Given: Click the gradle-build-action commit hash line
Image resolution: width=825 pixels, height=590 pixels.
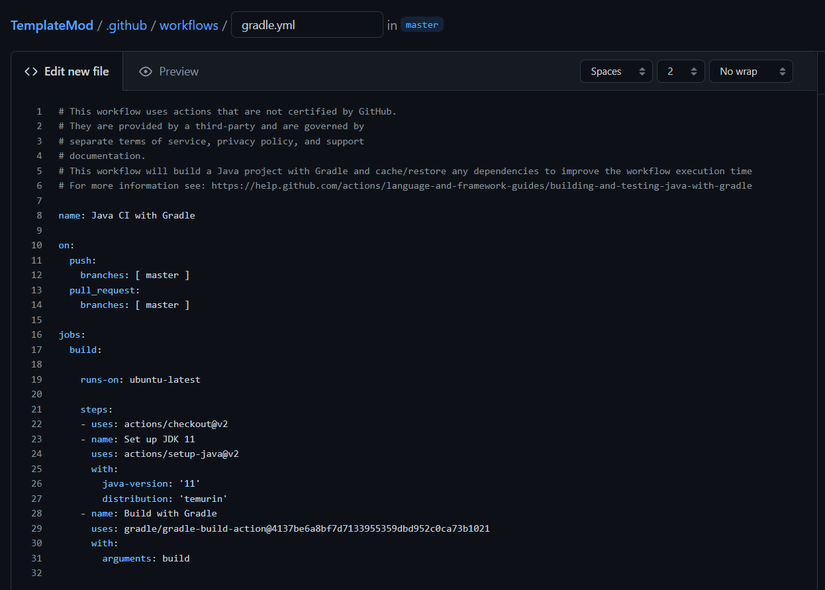Looking at the screenshot, I should [290, 528].
